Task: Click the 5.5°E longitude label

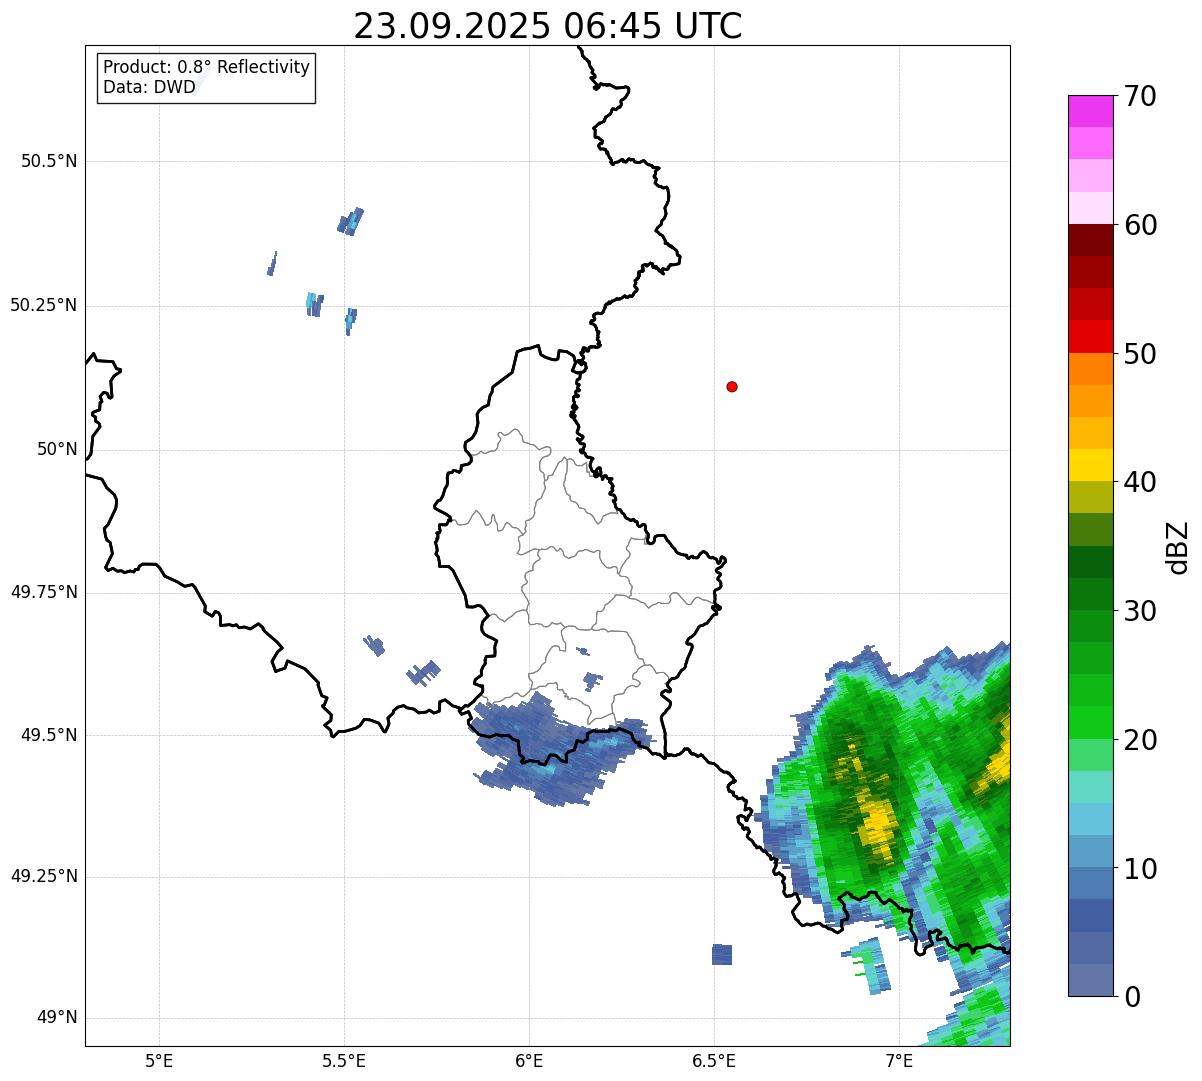Action: 344,1061
